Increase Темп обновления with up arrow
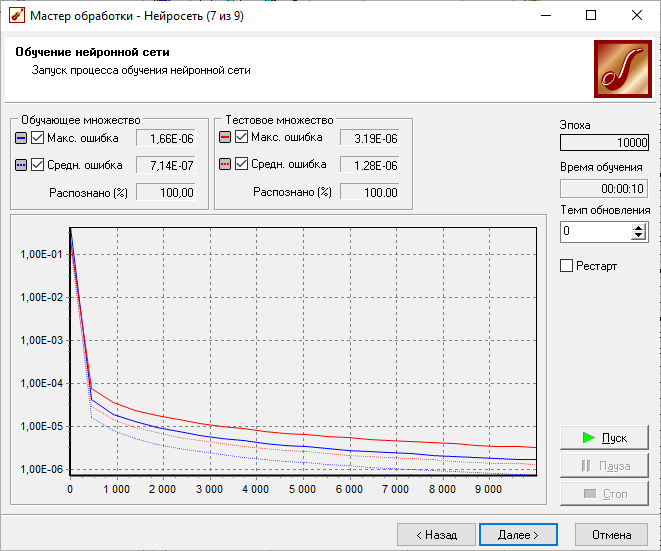The width and height of the screenshot is (661, 551). coord(639,228)
